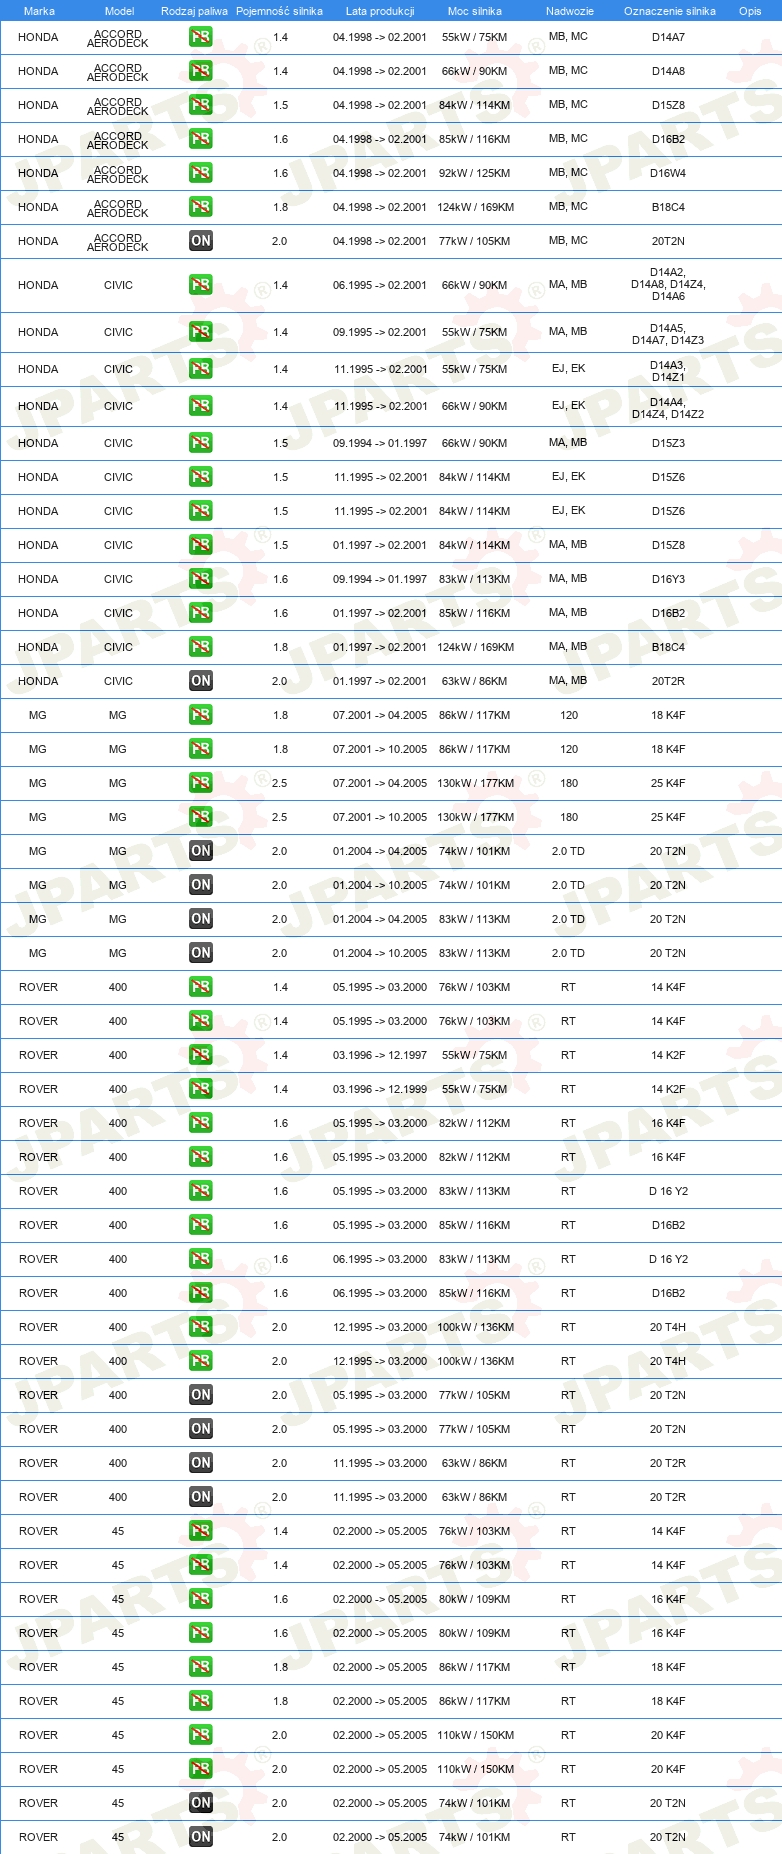Click ON icon in MG 74kW 01.2004-04.2005 row
The image size is (782, 1854).
(201, 851)
